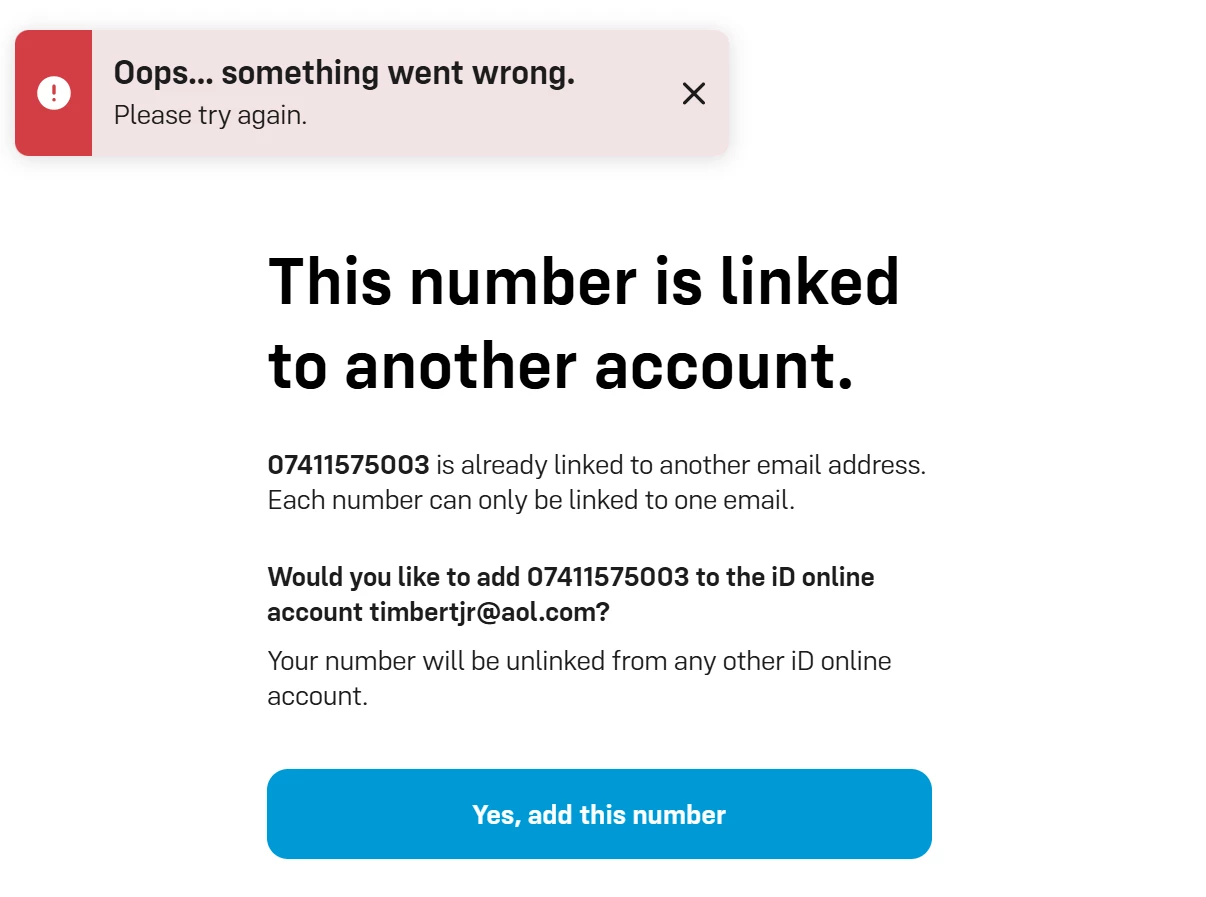Click the red exclamation error icon
This screenshot has height=897, width=1206.
[53, 93]
